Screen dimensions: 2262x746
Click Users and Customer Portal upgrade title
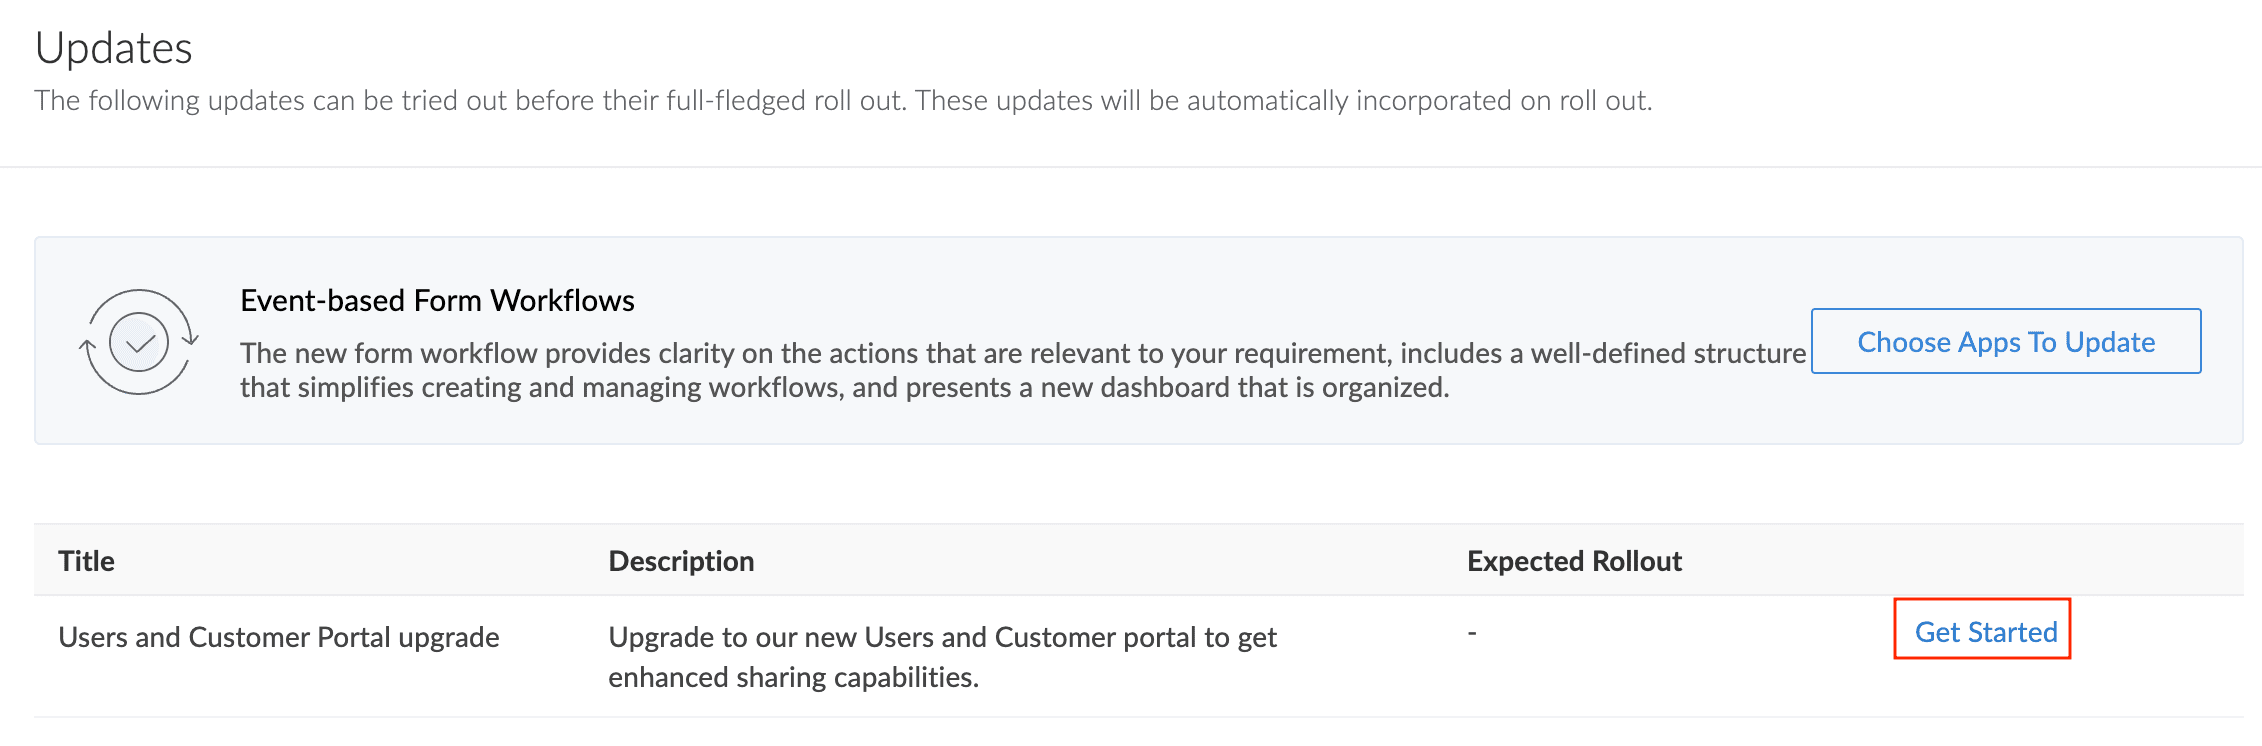pyautogui.click(x=279, y=637)
